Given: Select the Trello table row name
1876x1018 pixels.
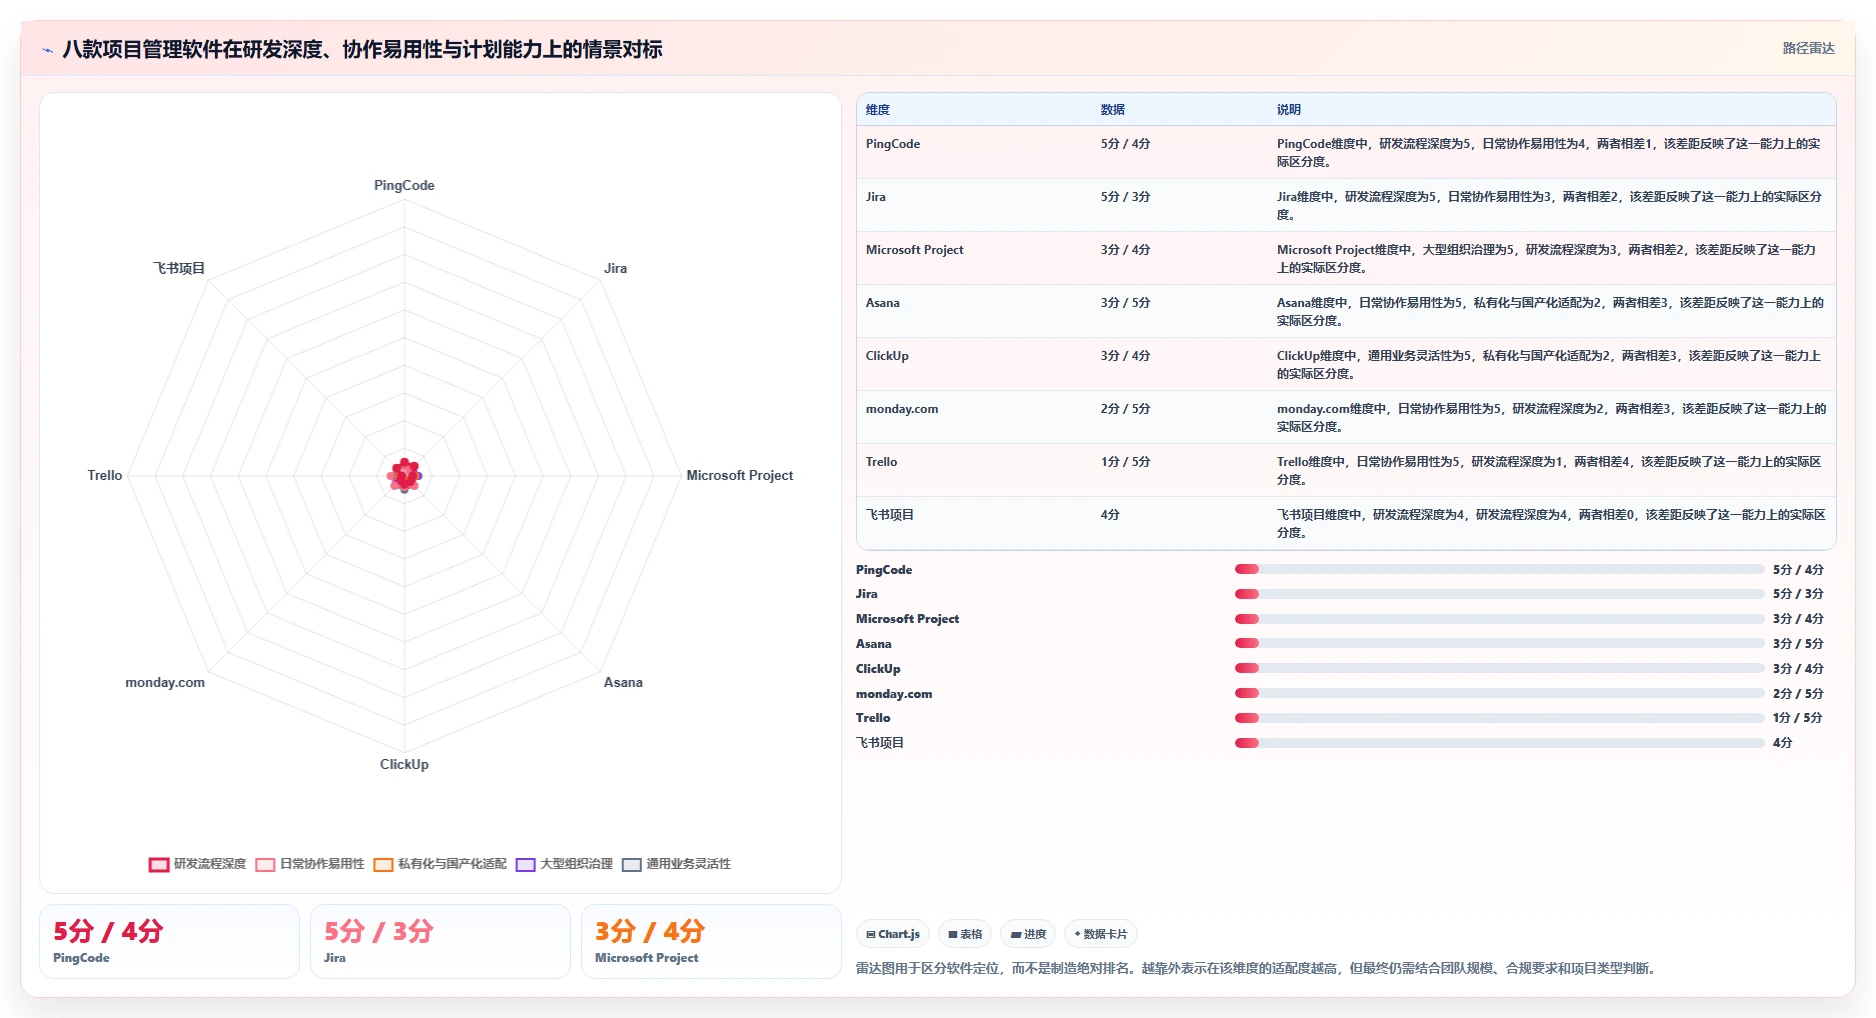Looking at the screenshot, I should pos(882,462).
